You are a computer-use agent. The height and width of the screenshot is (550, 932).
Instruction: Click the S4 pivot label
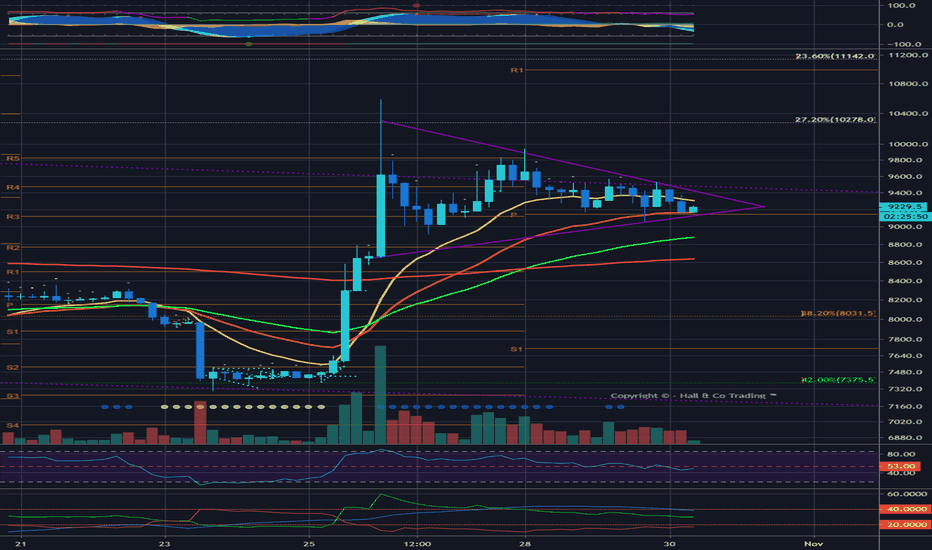[12, 425]
